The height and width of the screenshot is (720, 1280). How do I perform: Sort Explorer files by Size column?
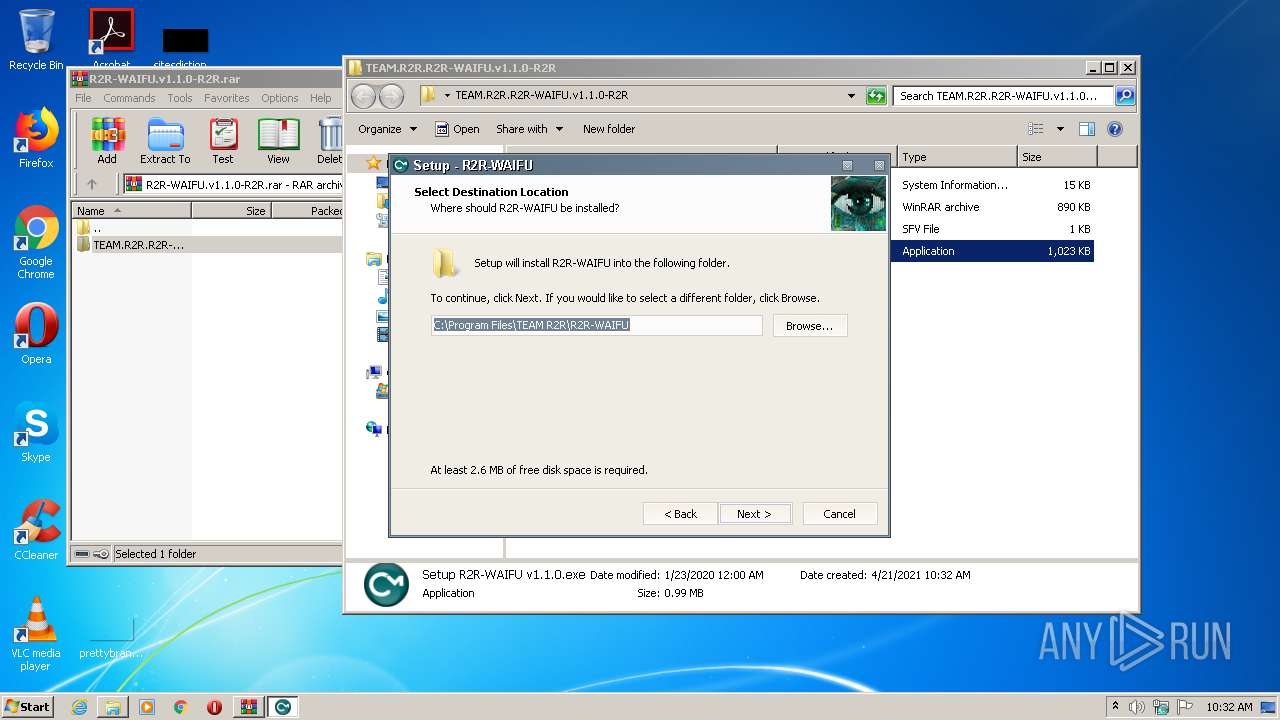point(1057,157)
